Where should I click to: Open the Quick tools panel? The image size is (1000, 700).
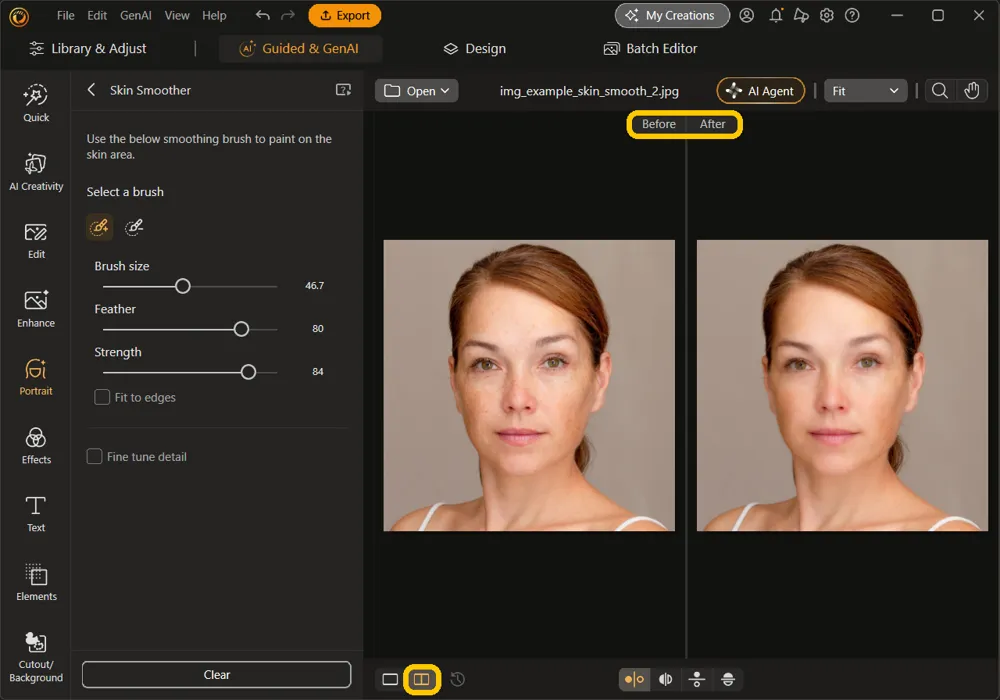[36, 103]
